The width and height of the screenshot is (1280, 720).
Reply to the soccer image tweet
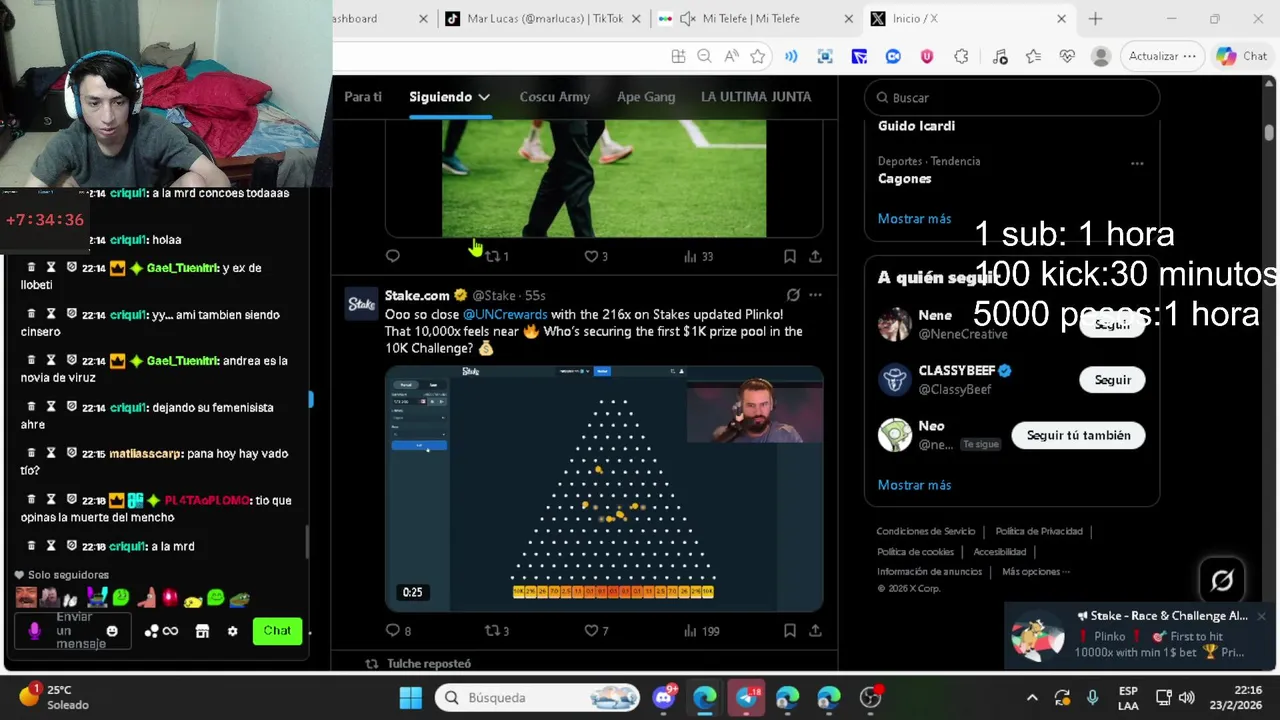click(393, 256)
